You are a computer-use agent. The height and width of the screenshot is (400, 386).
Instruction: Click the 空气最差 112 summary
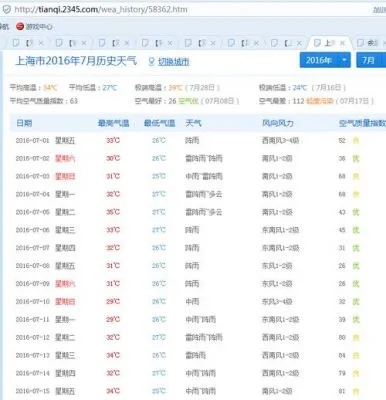pos(316,101)
